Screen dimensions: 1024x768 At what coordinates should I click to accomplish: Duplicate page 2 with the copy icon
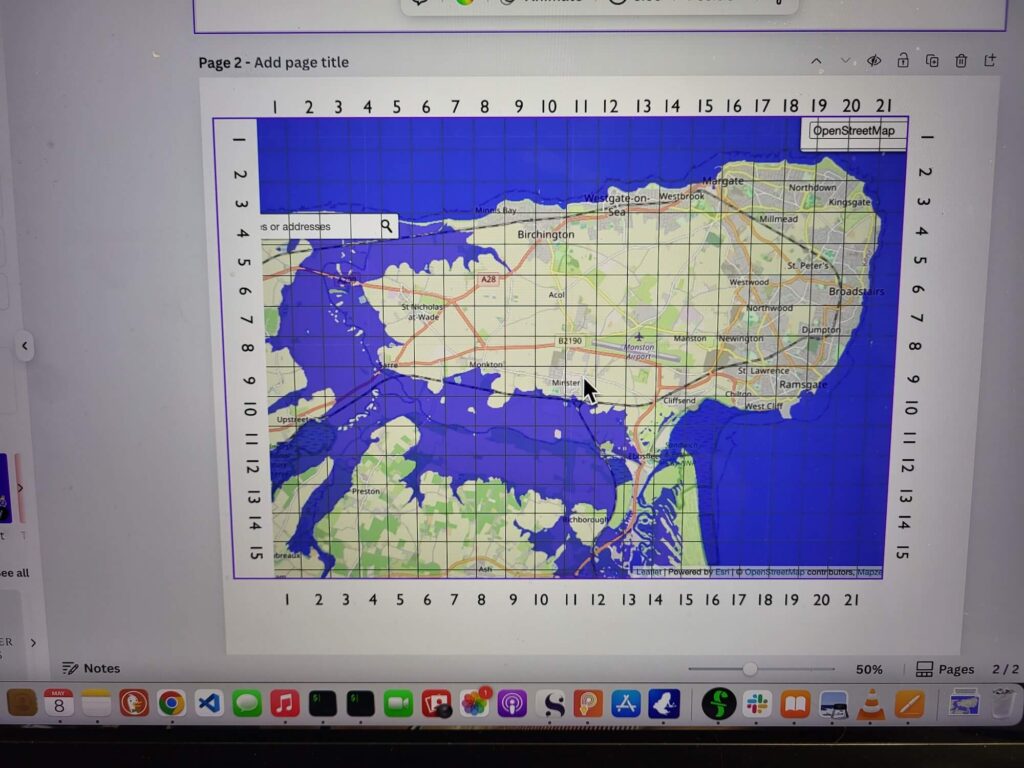(932, 61)
